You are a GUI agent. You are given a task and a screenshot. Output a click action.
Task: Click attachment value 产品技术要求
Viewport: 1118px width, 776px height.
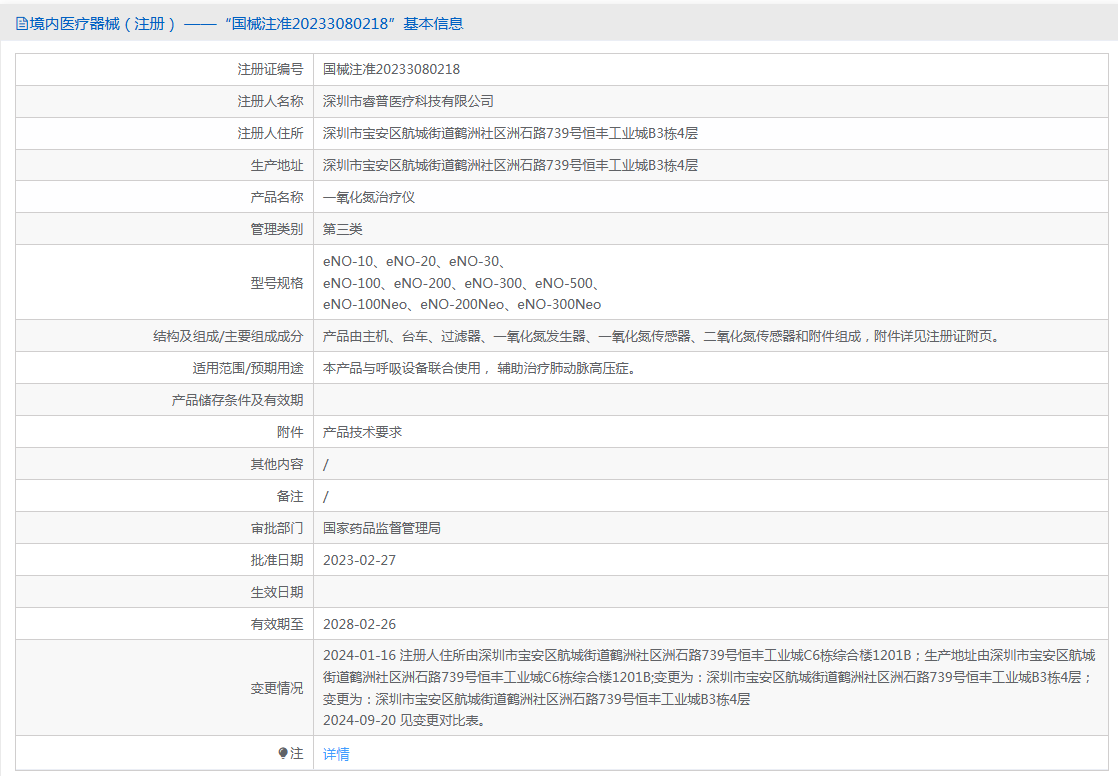[362, 432]
